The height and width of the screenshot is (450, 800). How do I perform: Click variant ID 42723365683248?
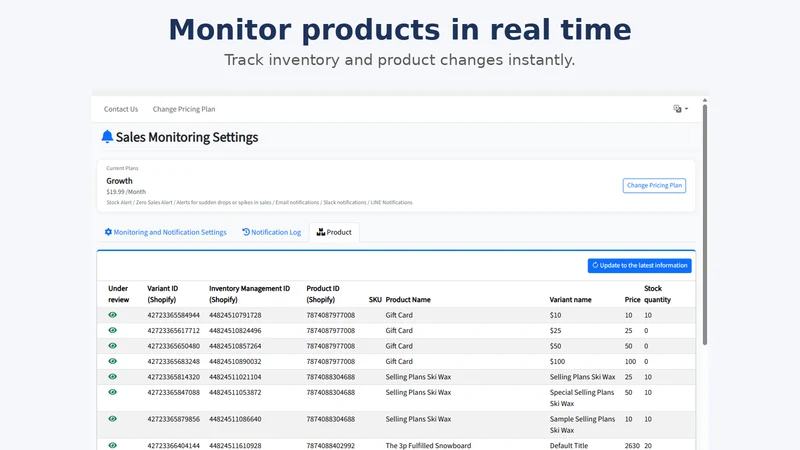coord(173,361)
